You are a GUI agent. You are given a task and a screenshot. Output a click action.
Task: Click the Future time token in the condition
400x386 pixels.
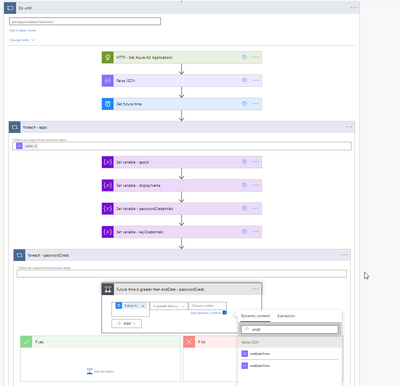[131, 306]
